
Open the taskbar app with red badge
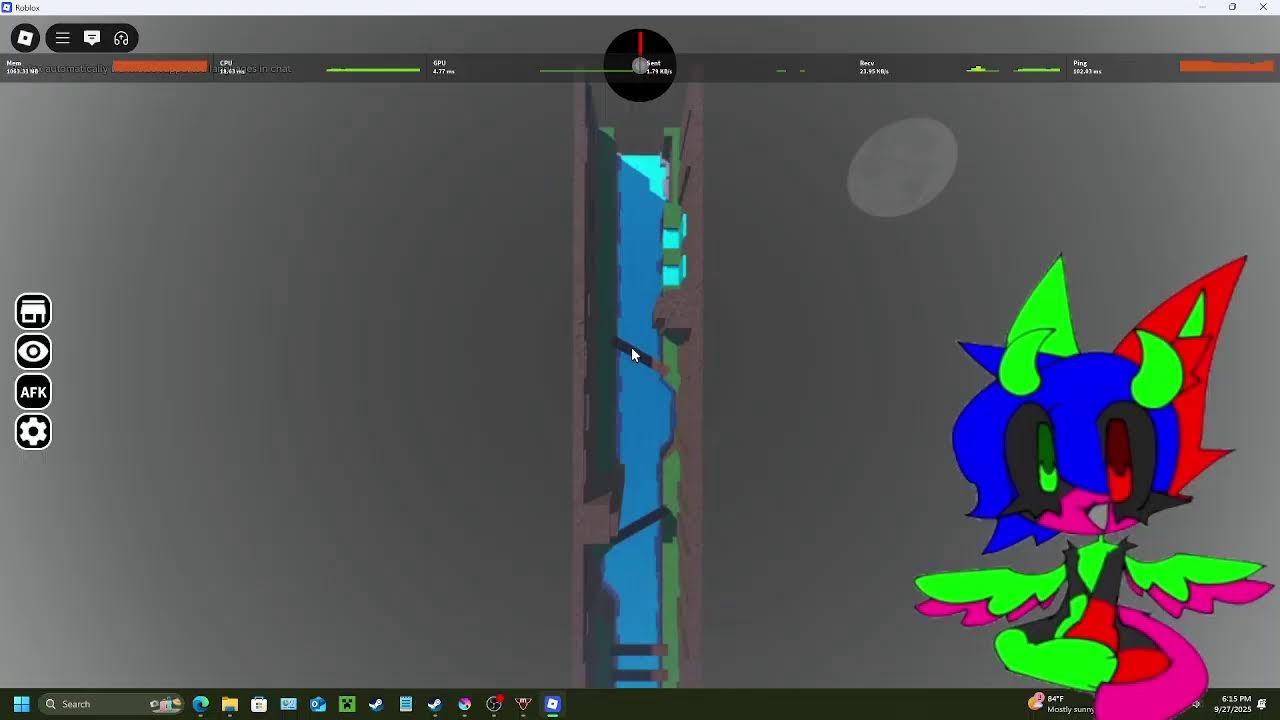(494, 704)
